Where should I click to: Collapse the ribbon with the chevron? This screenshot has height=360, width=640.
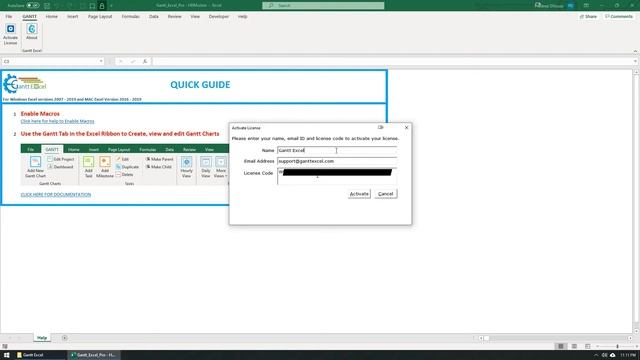[x=635, y=51]
